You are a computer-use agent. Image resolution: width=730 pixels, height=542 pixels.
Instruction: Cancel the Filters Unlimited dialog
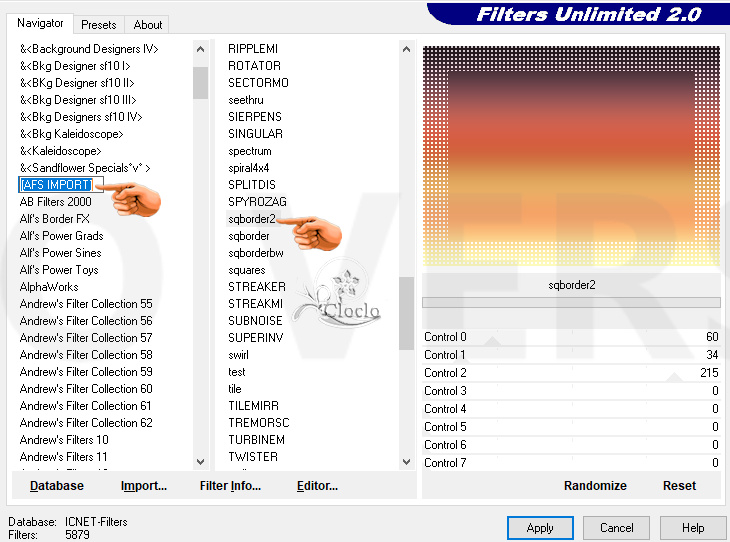coord(616,528)
